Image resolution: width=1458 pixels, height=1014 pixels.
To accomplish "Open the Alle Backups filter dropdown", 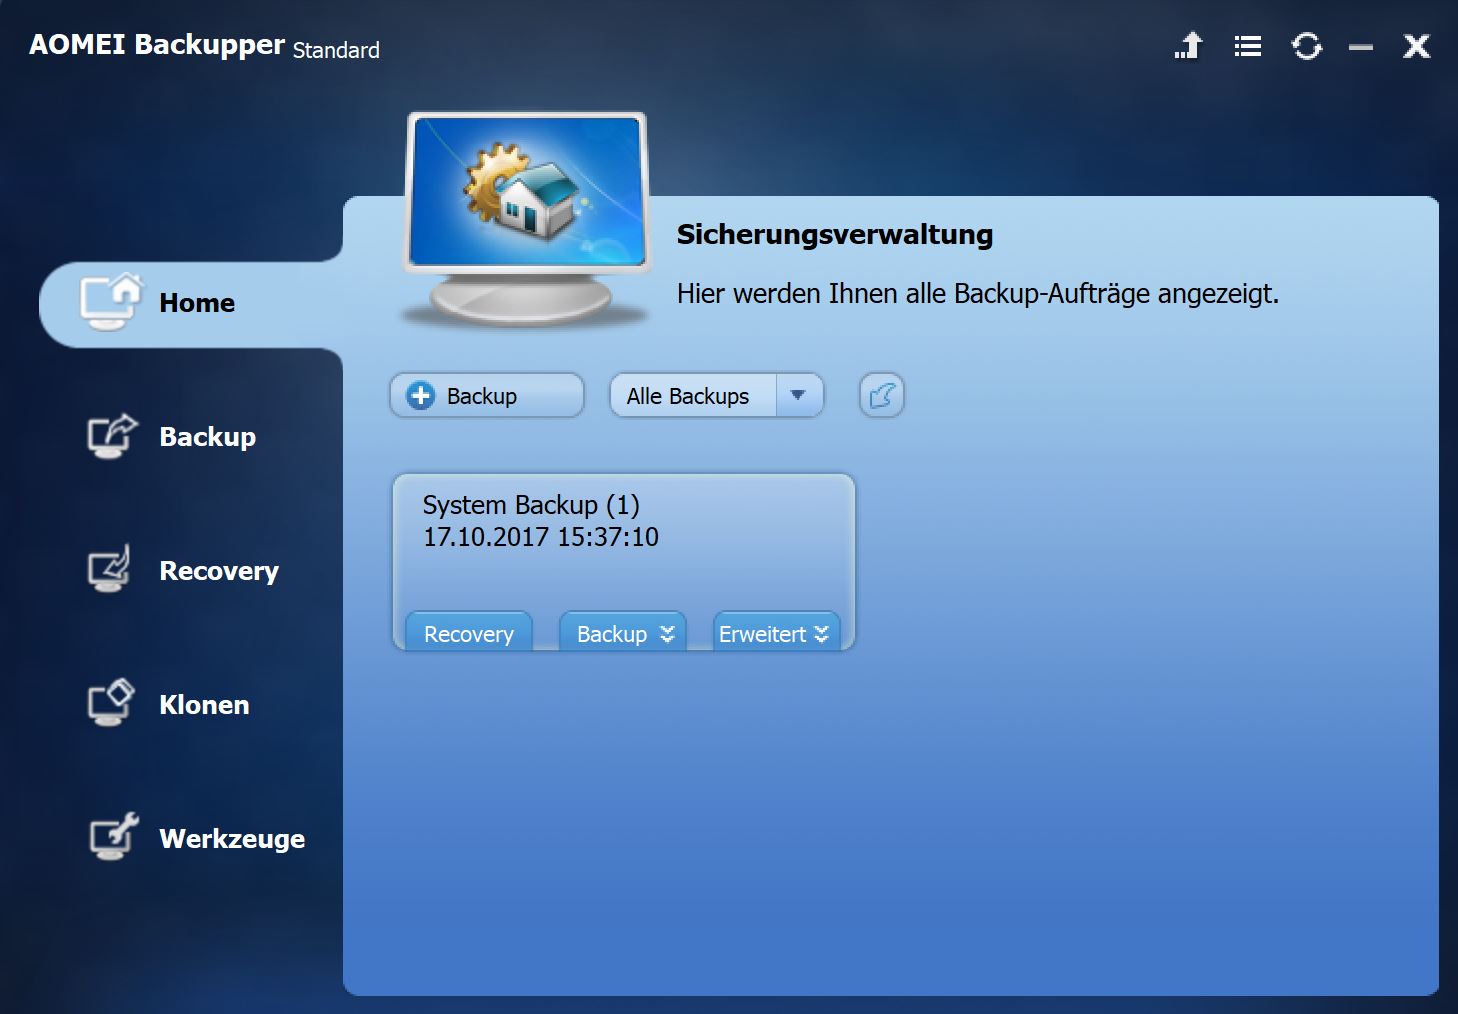I will pos(717,396).
